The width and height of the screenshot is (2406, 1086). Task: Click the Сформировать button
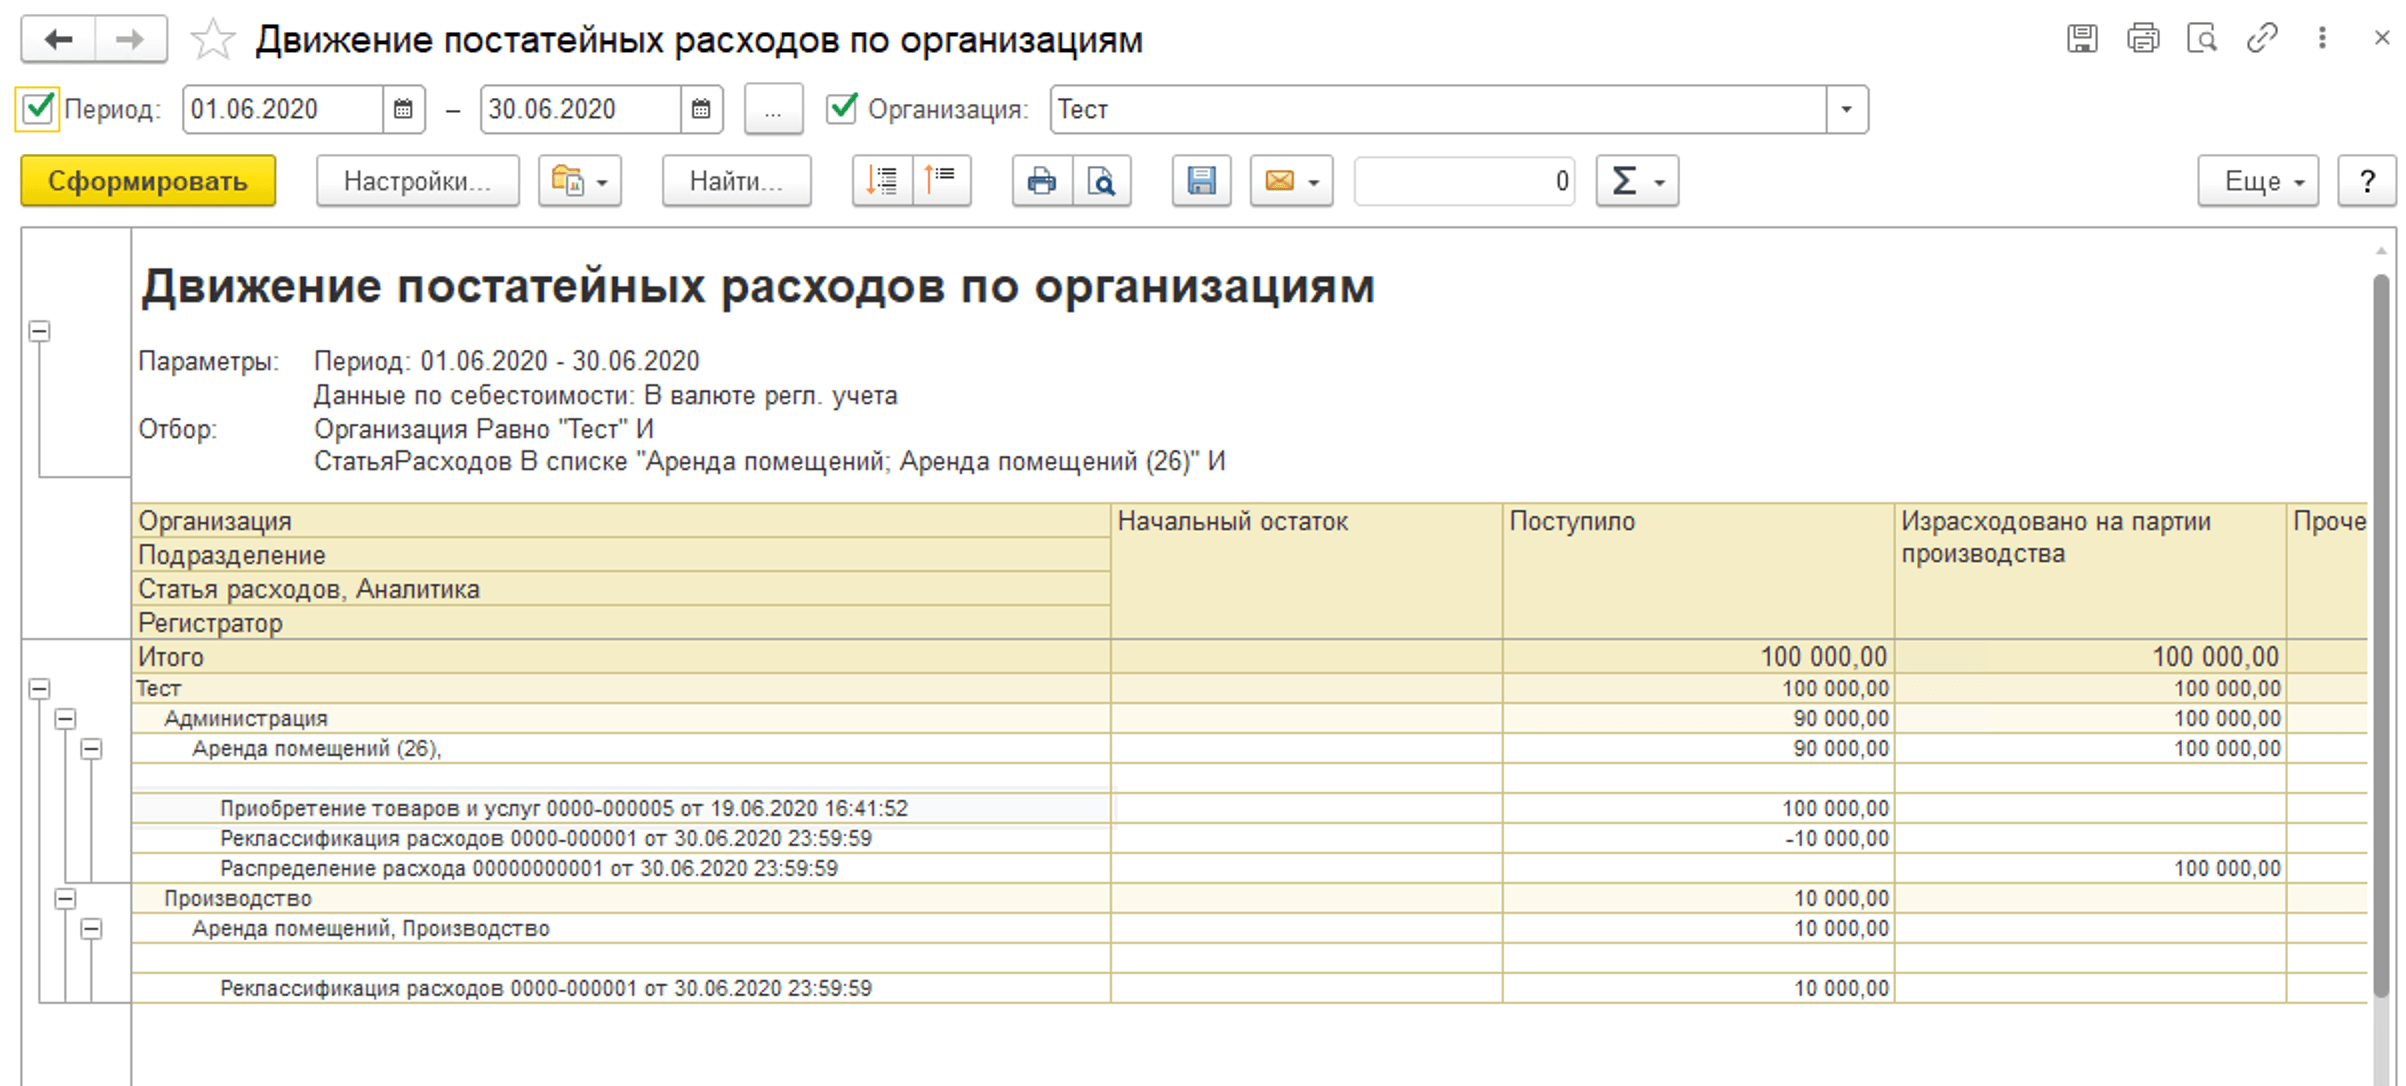pos(148,181)
